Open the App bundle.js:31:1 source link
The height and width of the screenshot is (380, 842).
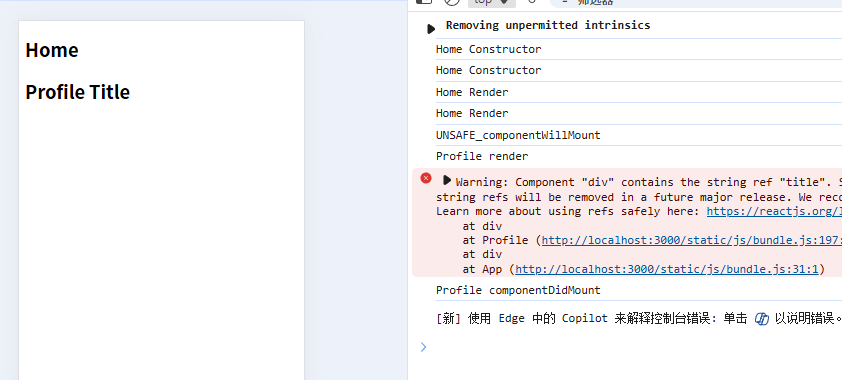point(667,269)
